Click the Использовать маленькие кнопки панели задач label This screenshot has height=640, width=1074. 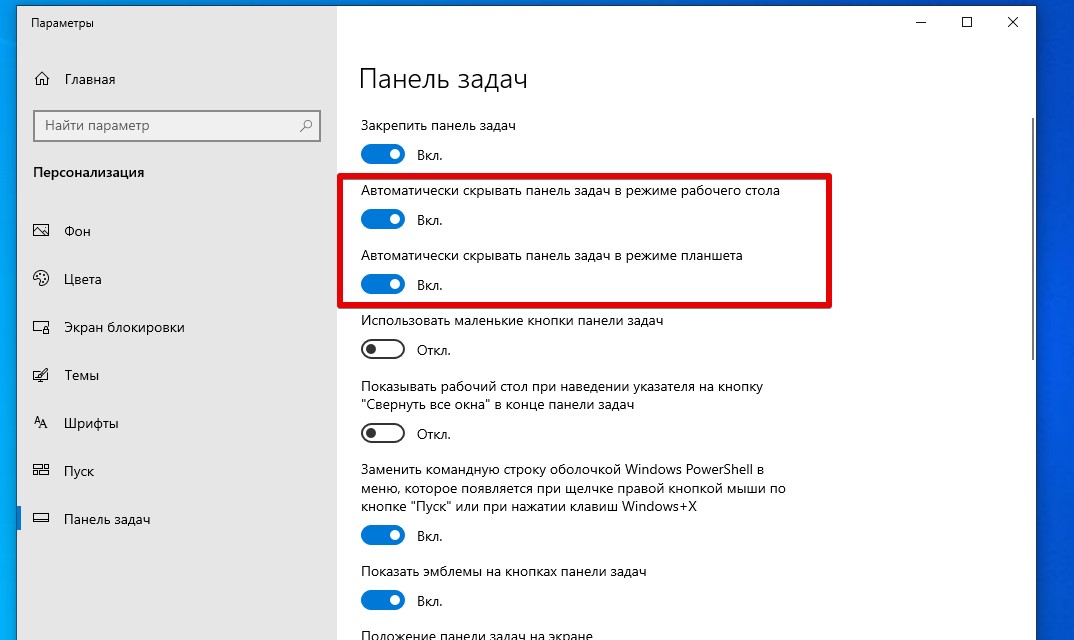tap(512, 320)
